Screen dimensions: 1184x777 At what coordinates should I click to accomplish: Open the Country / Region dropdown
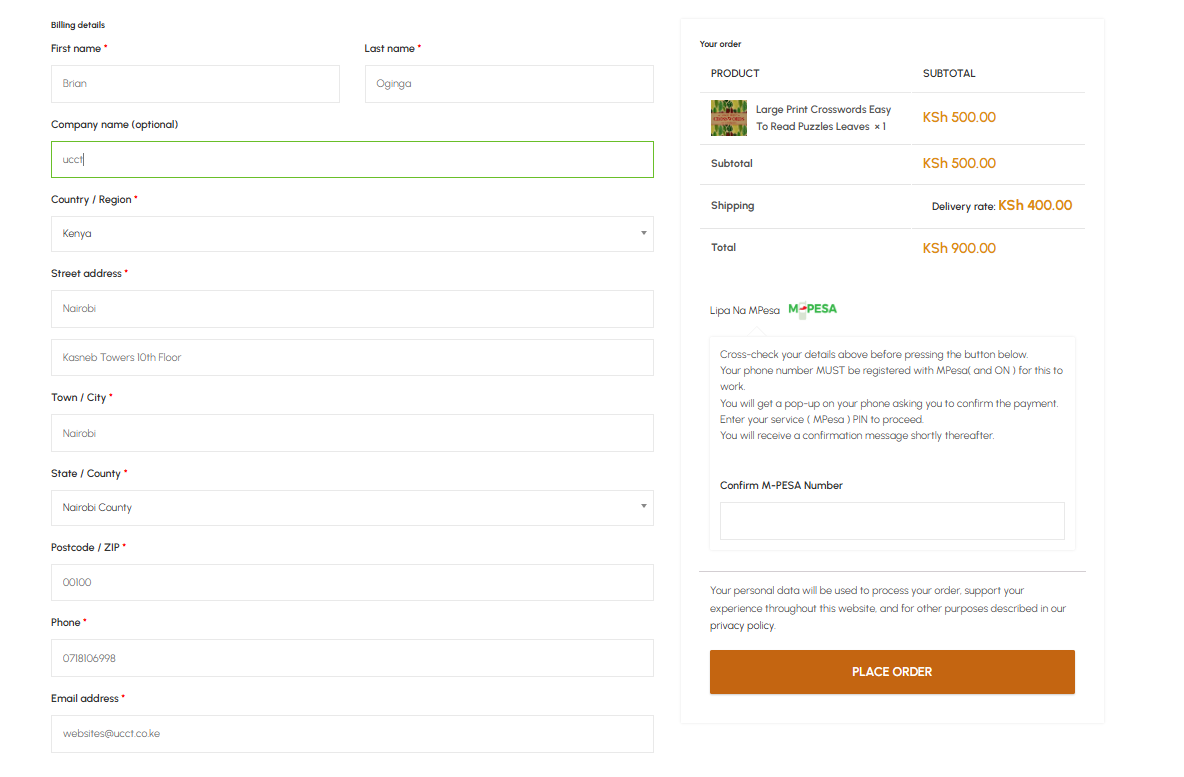352,234
